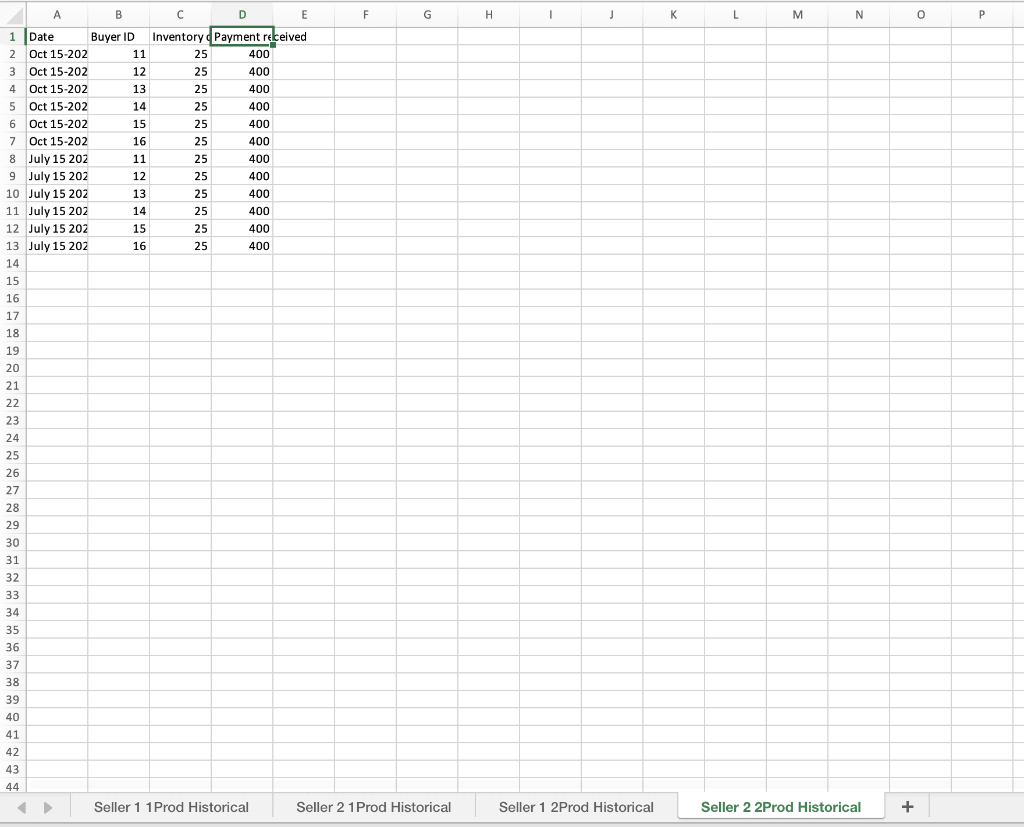This screenshot has height=827, width=1024.
Task: Select row 13 header
Action: coord(12,246)
